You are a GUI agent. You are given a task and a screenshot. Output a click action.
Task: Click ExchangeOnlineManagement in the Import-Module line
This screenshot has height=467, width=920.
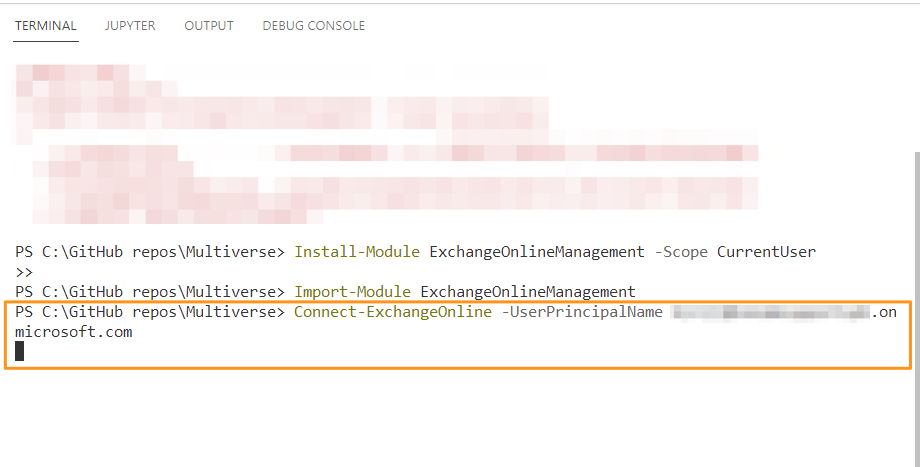[528, 292]
